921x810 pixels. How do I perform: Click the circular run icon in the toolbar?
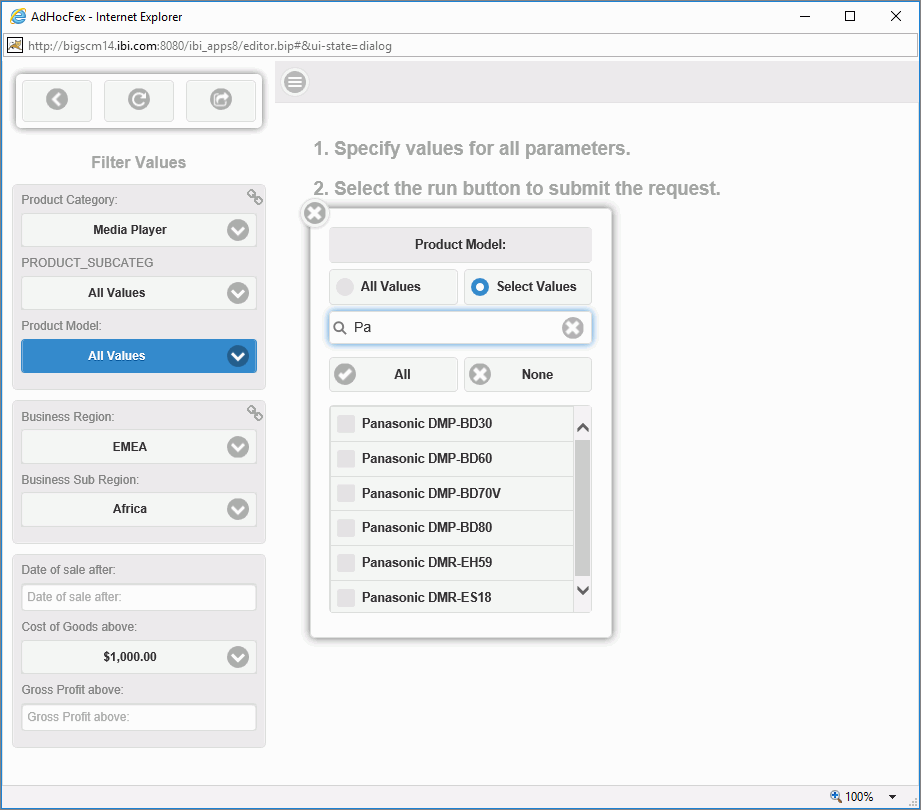[x=138, y=100]
